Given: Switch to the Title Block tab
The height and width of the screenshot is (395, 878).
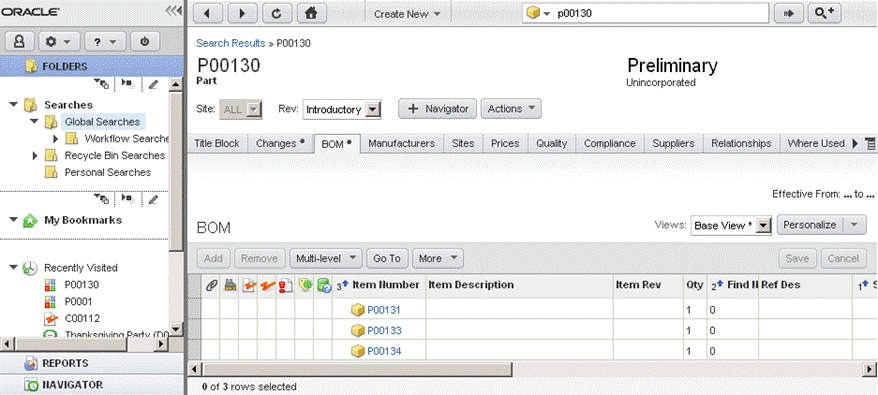Looking at the screenshot, I should pos(217,143).
